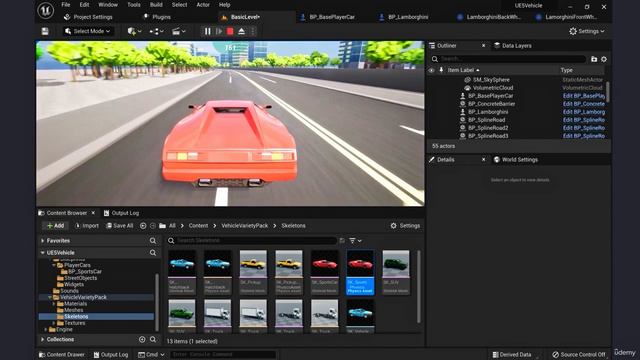Click the Outliner search field

click(508, 59)
